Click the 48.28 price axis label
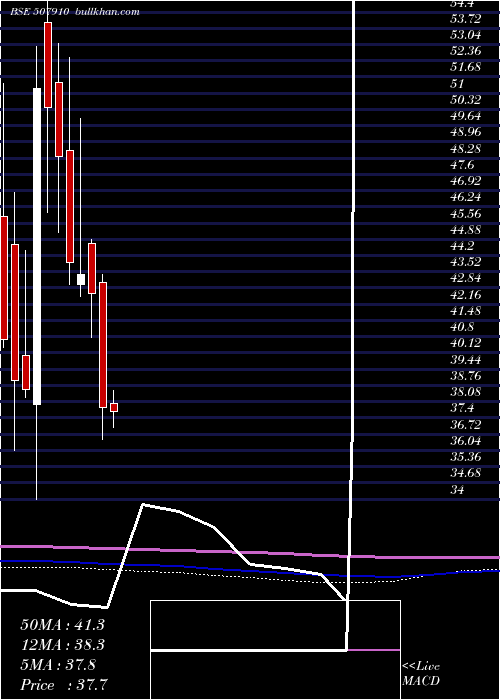The width and height of the screenshot is (500, 700). (466, 149)
